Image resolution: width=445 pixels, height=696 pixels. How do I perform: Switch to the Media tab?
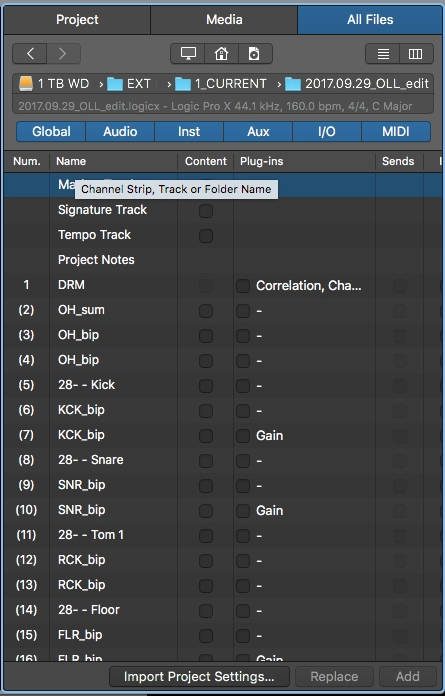click(x=224, y=20)
